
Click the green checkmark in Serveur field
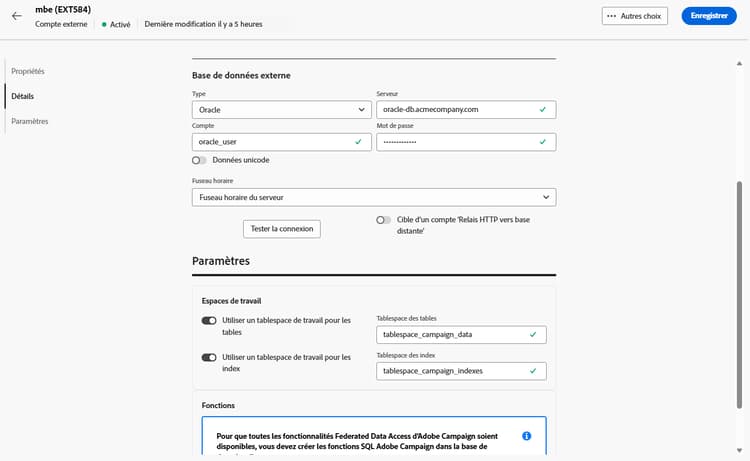click(542, 109)
